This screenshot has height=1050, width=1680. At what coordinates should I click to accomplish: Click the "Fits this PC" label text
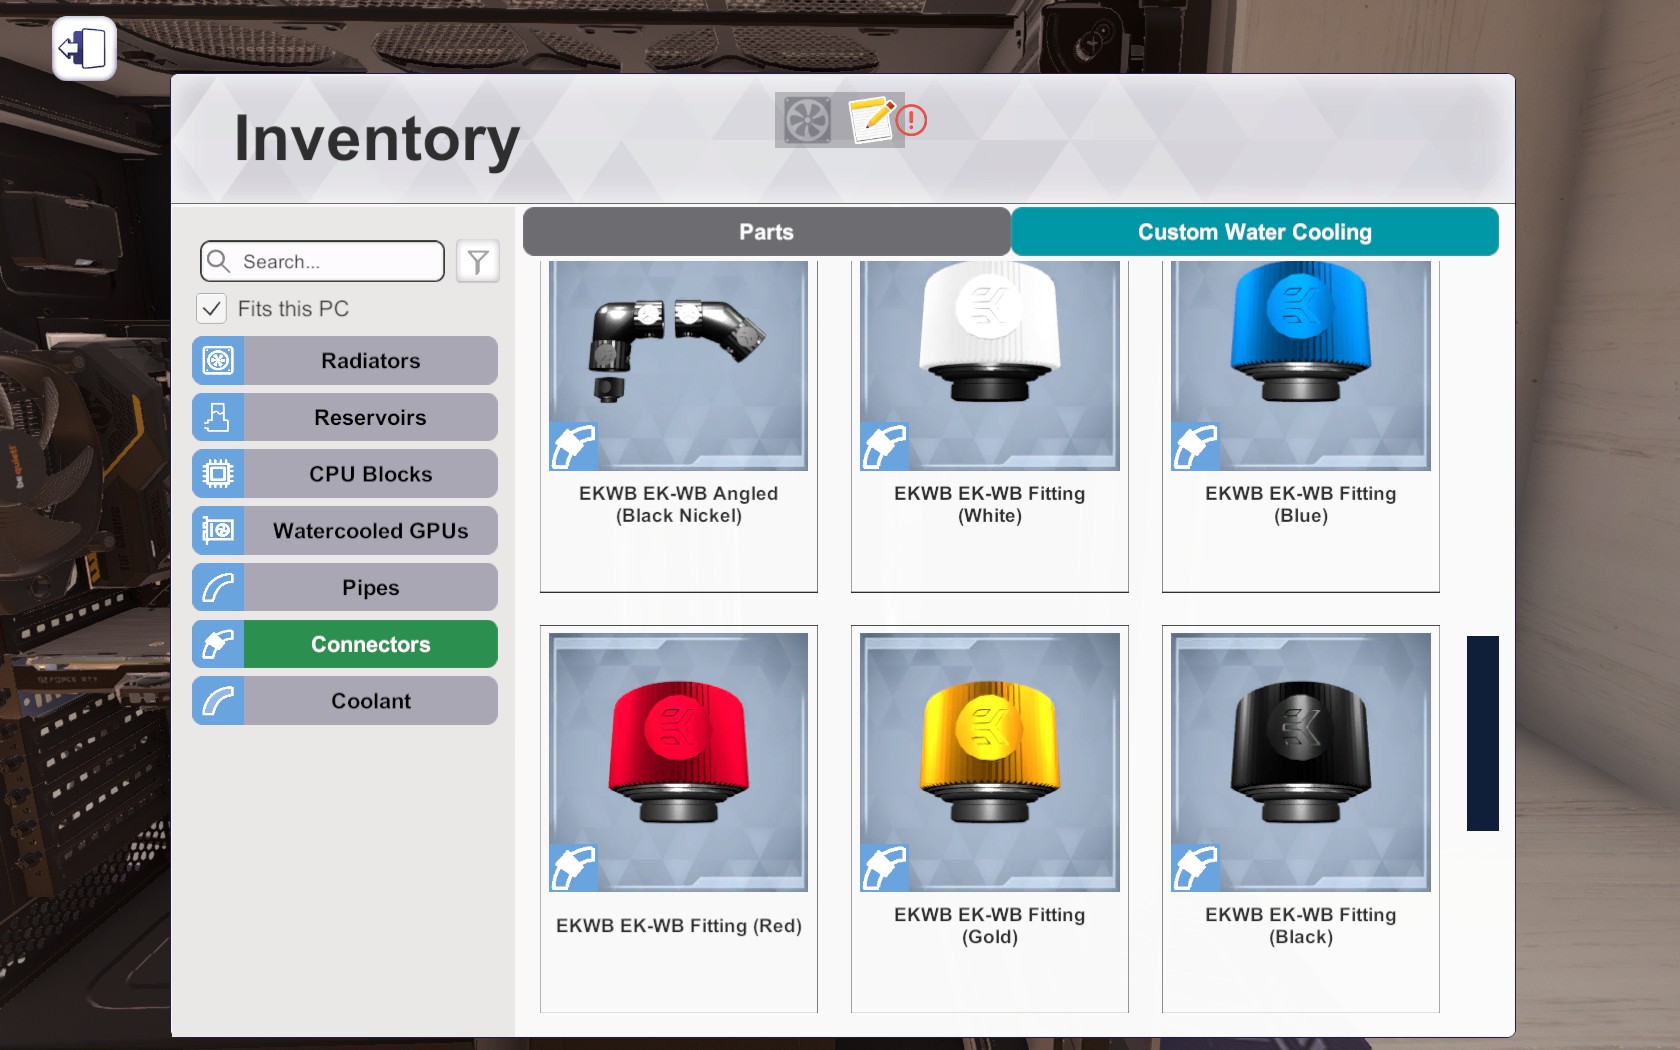click(x=293, y=309)
